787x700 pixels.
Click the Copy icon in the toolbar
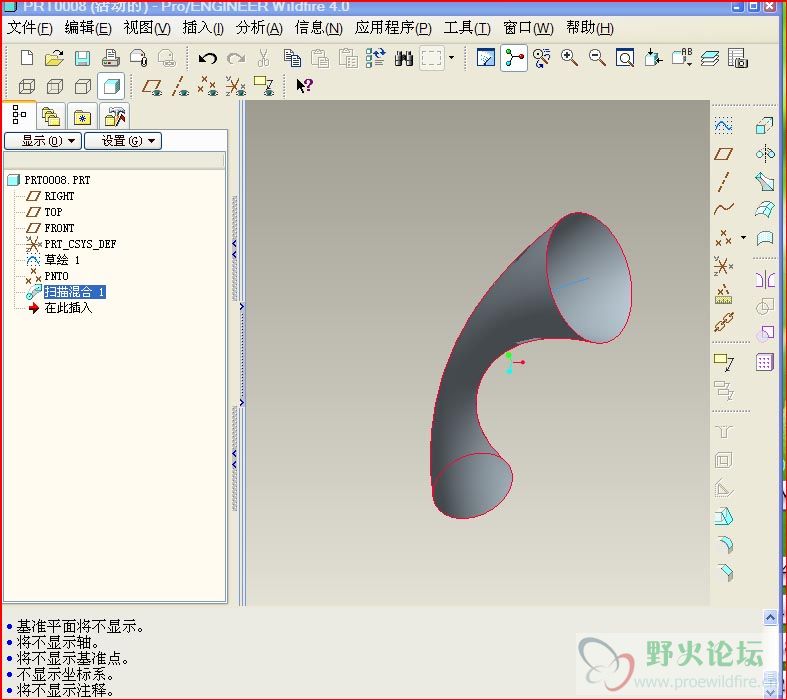coord(292,58)
